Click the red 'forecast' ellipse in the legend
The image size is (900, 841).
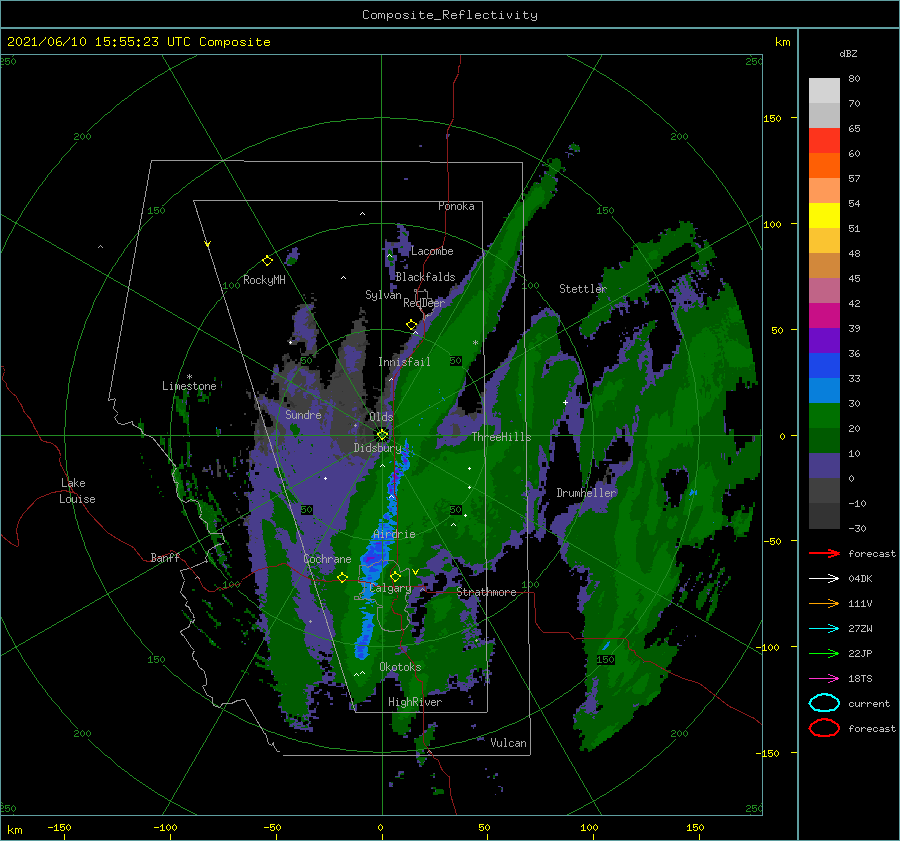pyautogui.click(x=824, y=728)
